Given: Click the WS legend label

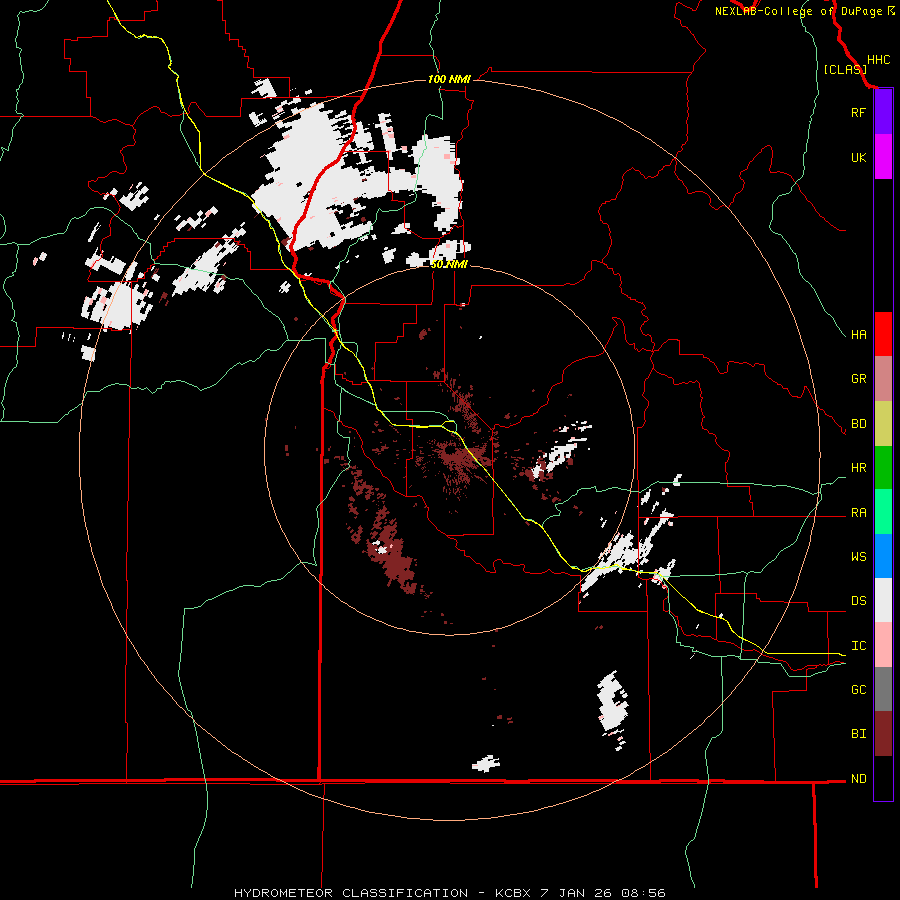Looking at the screenshot, I should click(x=858, y=557).
